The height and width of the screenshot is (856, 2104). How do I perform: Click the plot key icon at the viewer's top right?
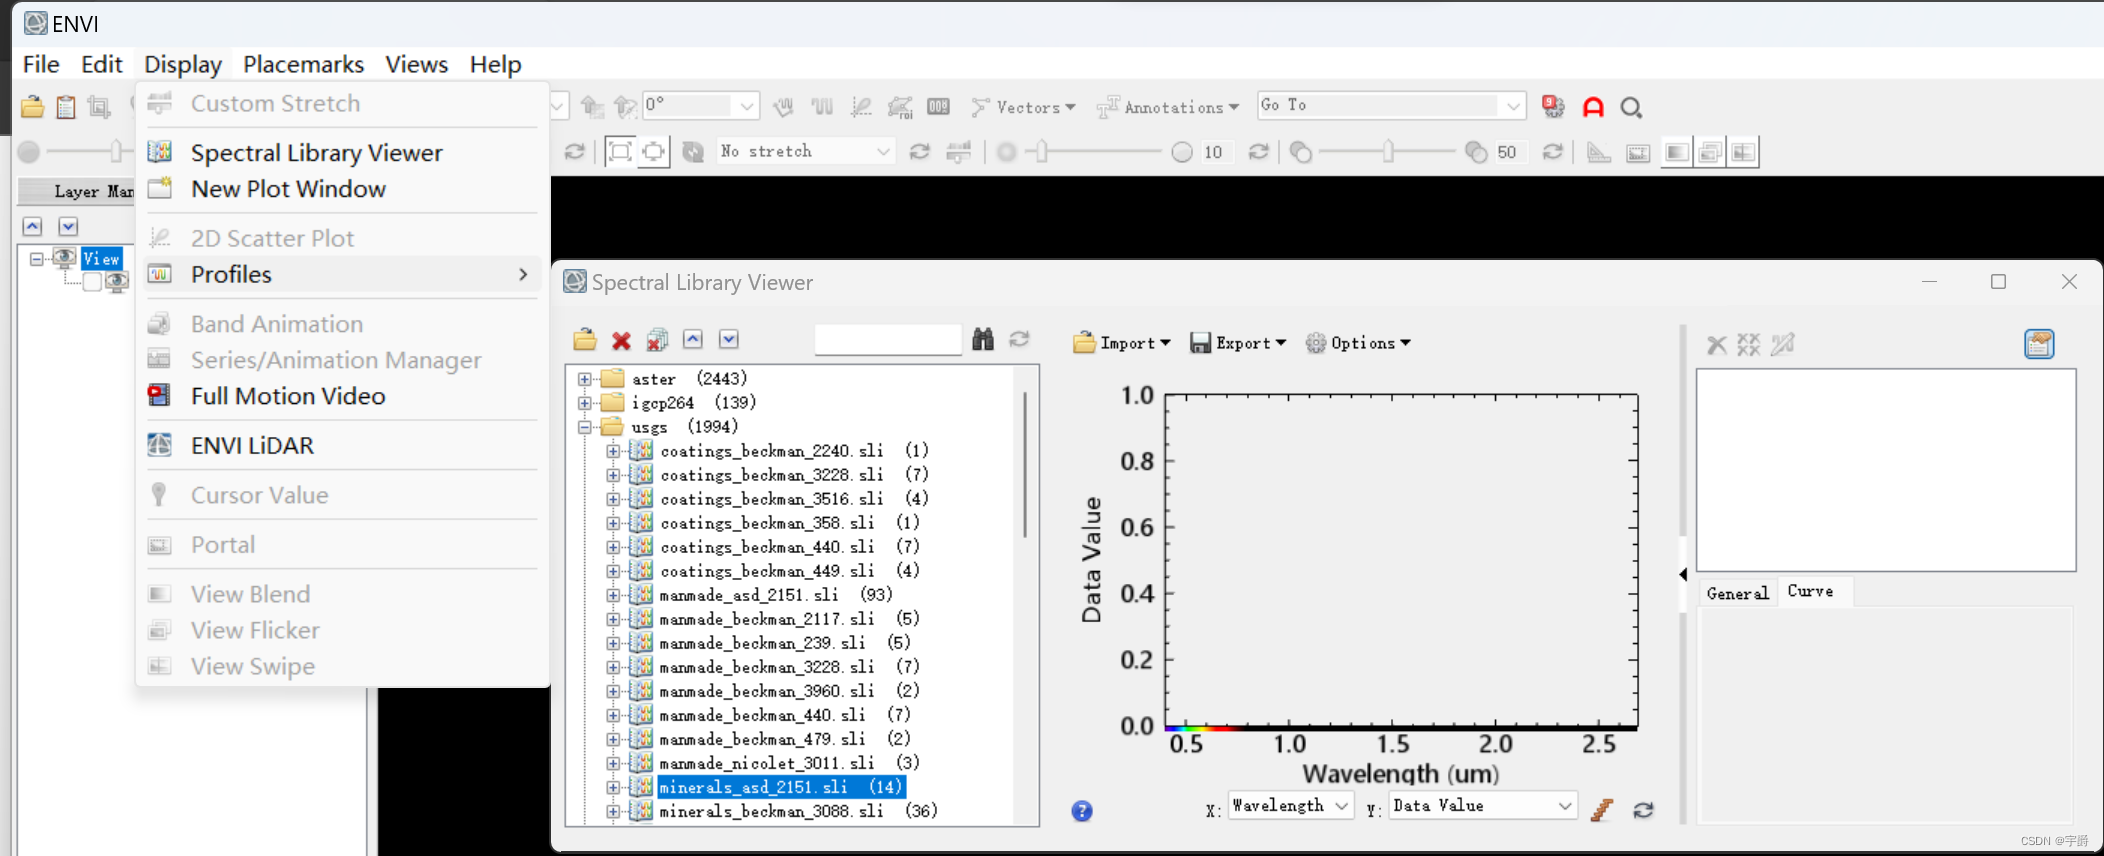click(2039, 344)
